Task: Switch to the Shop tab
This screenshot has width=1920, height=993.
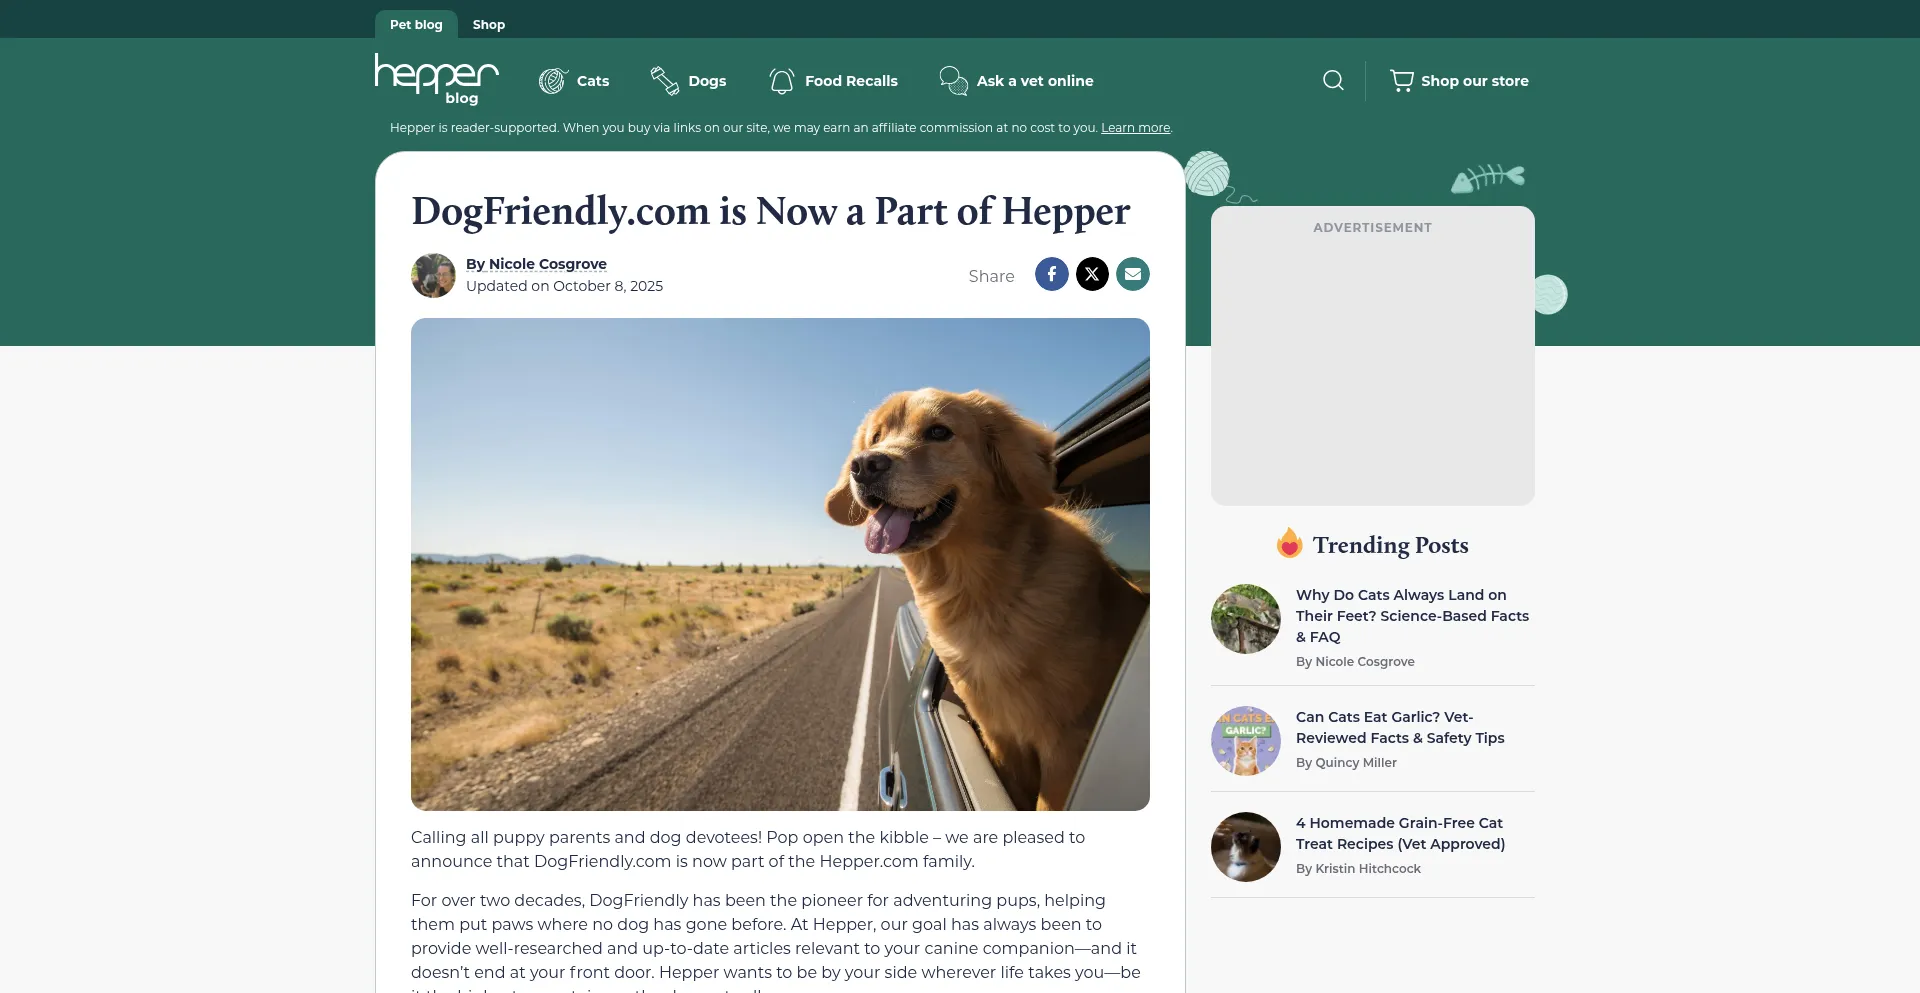Action: point(489,24)
